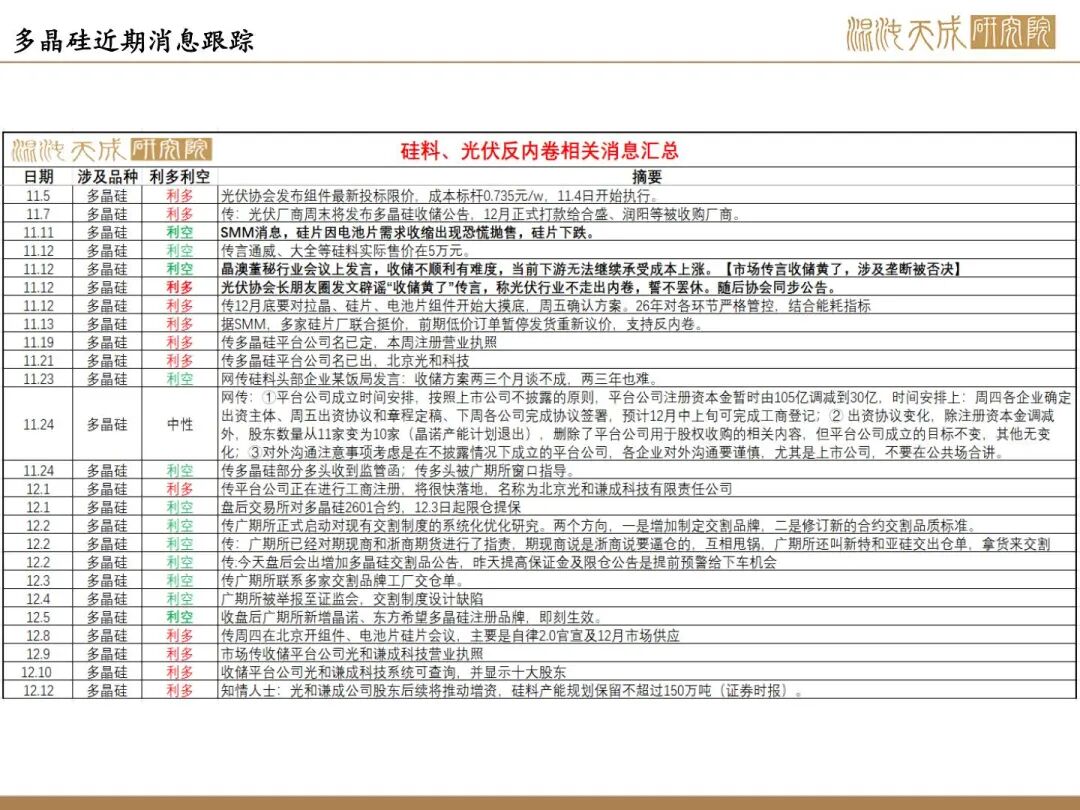This screenshot has width=1080, height=810.
Task: Click the date cell 11.5
Action: 39,196
